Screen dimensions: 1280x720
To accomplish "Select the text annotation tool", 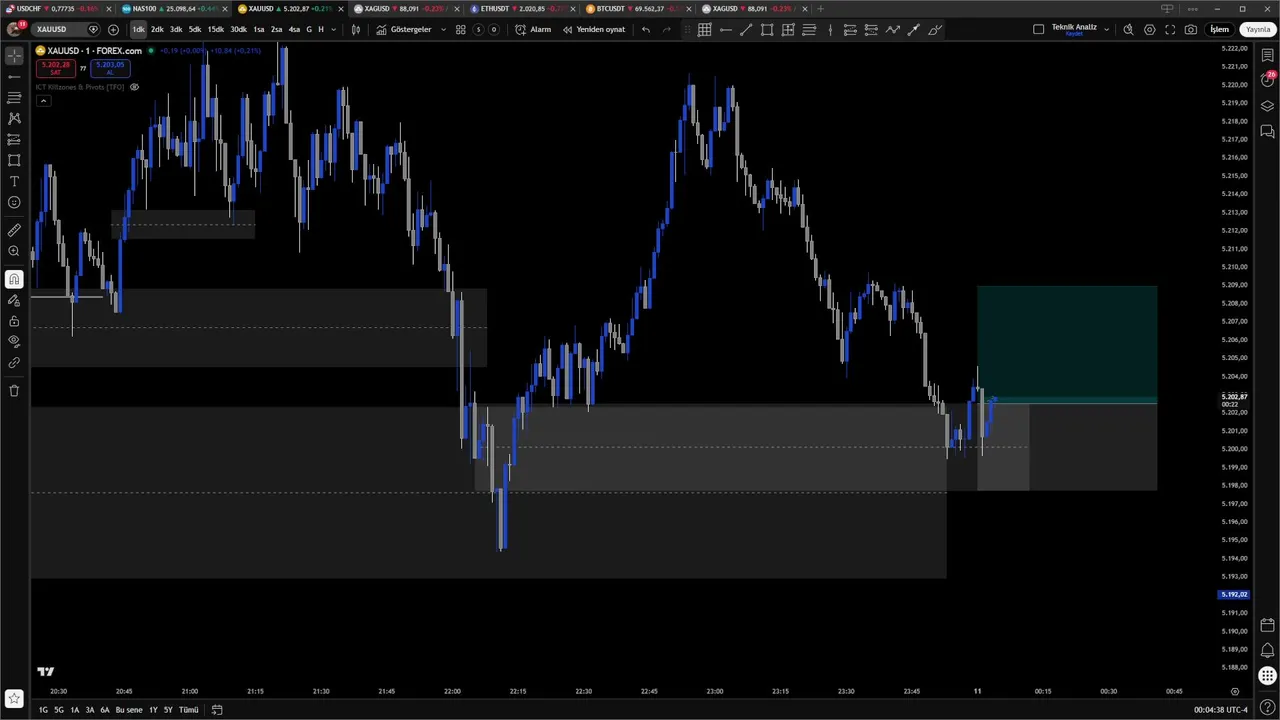I will pyautogui.click(x=14, y=181).
